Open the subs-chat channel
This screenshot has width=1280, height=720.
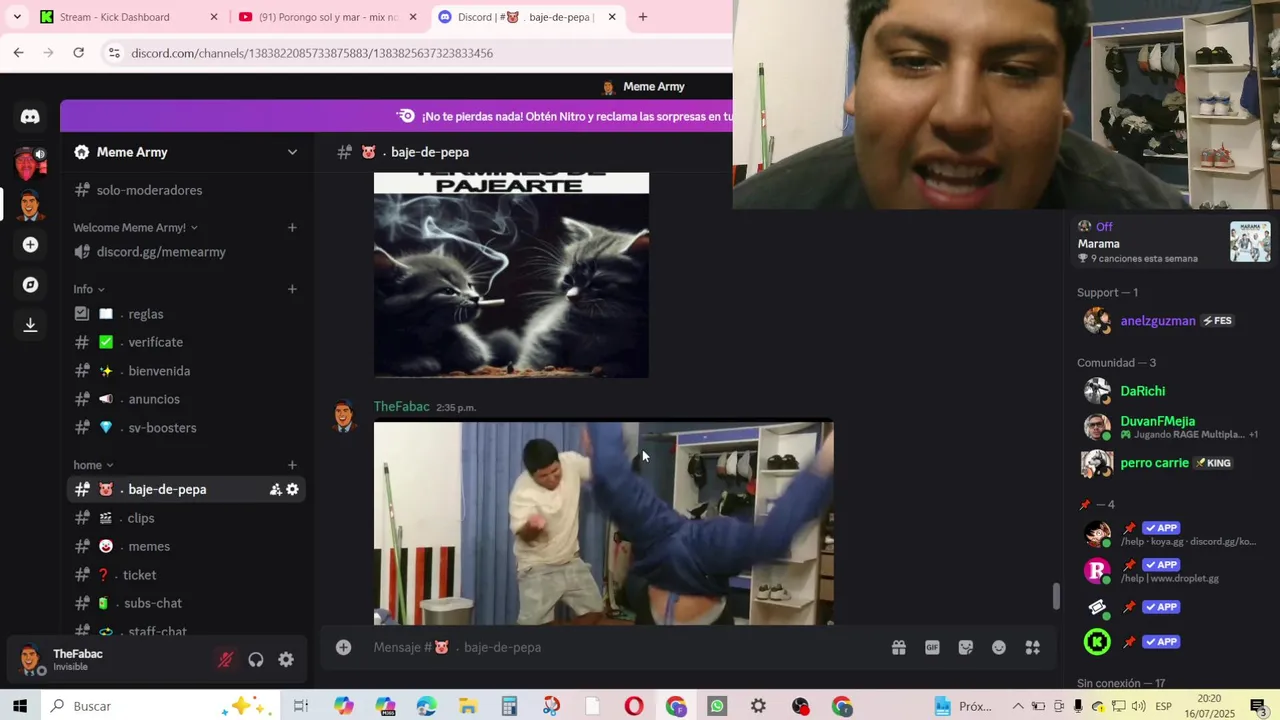(x=187, y=604)
